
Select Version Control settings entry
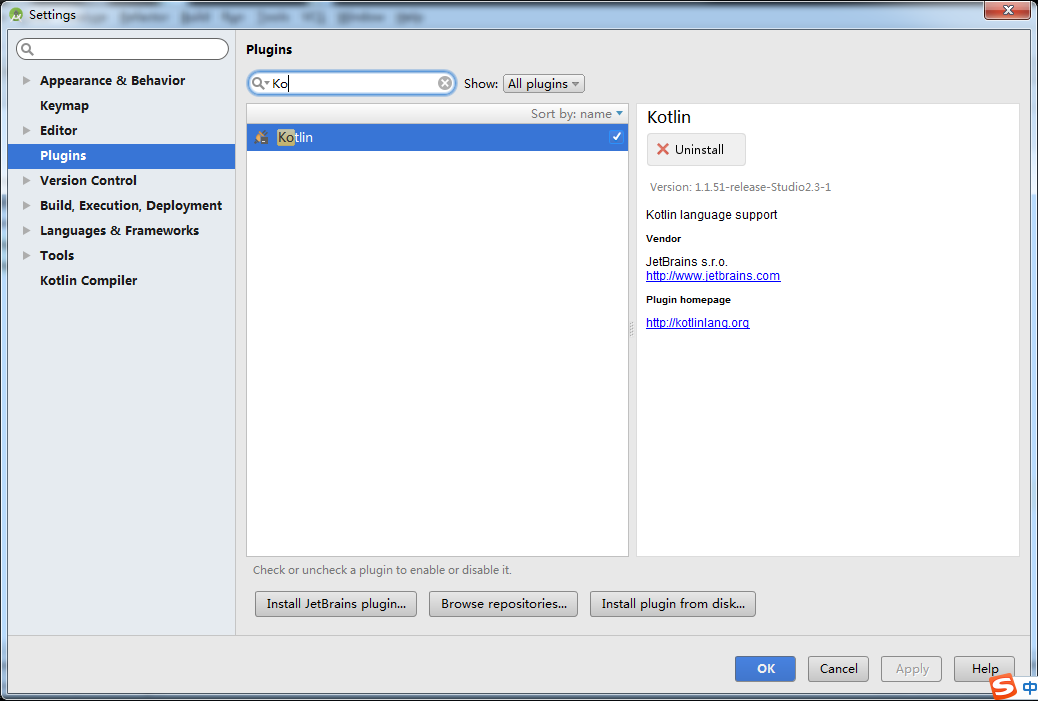[88, 181]
